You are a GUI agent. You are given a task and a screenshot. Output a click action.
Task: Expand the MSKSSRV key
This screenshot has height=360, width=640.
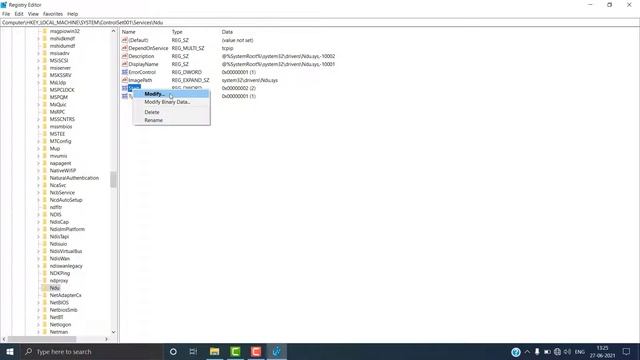coord(39,75)
